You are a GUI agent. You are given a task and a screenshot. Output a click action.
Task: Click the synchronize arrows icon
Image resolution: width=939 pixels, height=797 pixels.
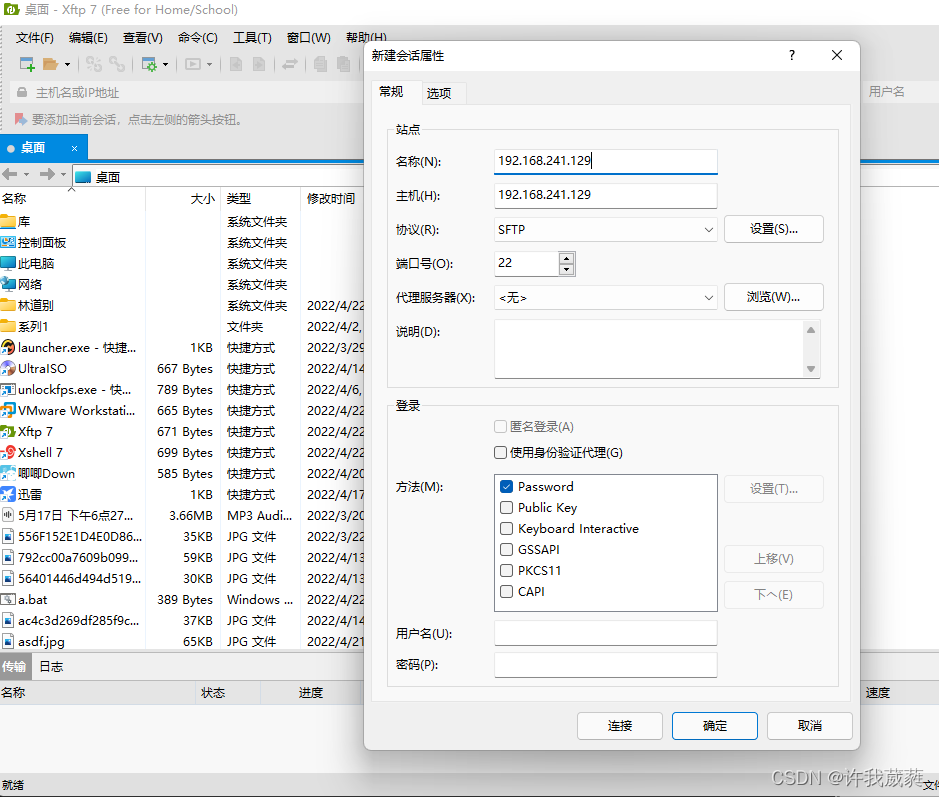pos(290,64)
